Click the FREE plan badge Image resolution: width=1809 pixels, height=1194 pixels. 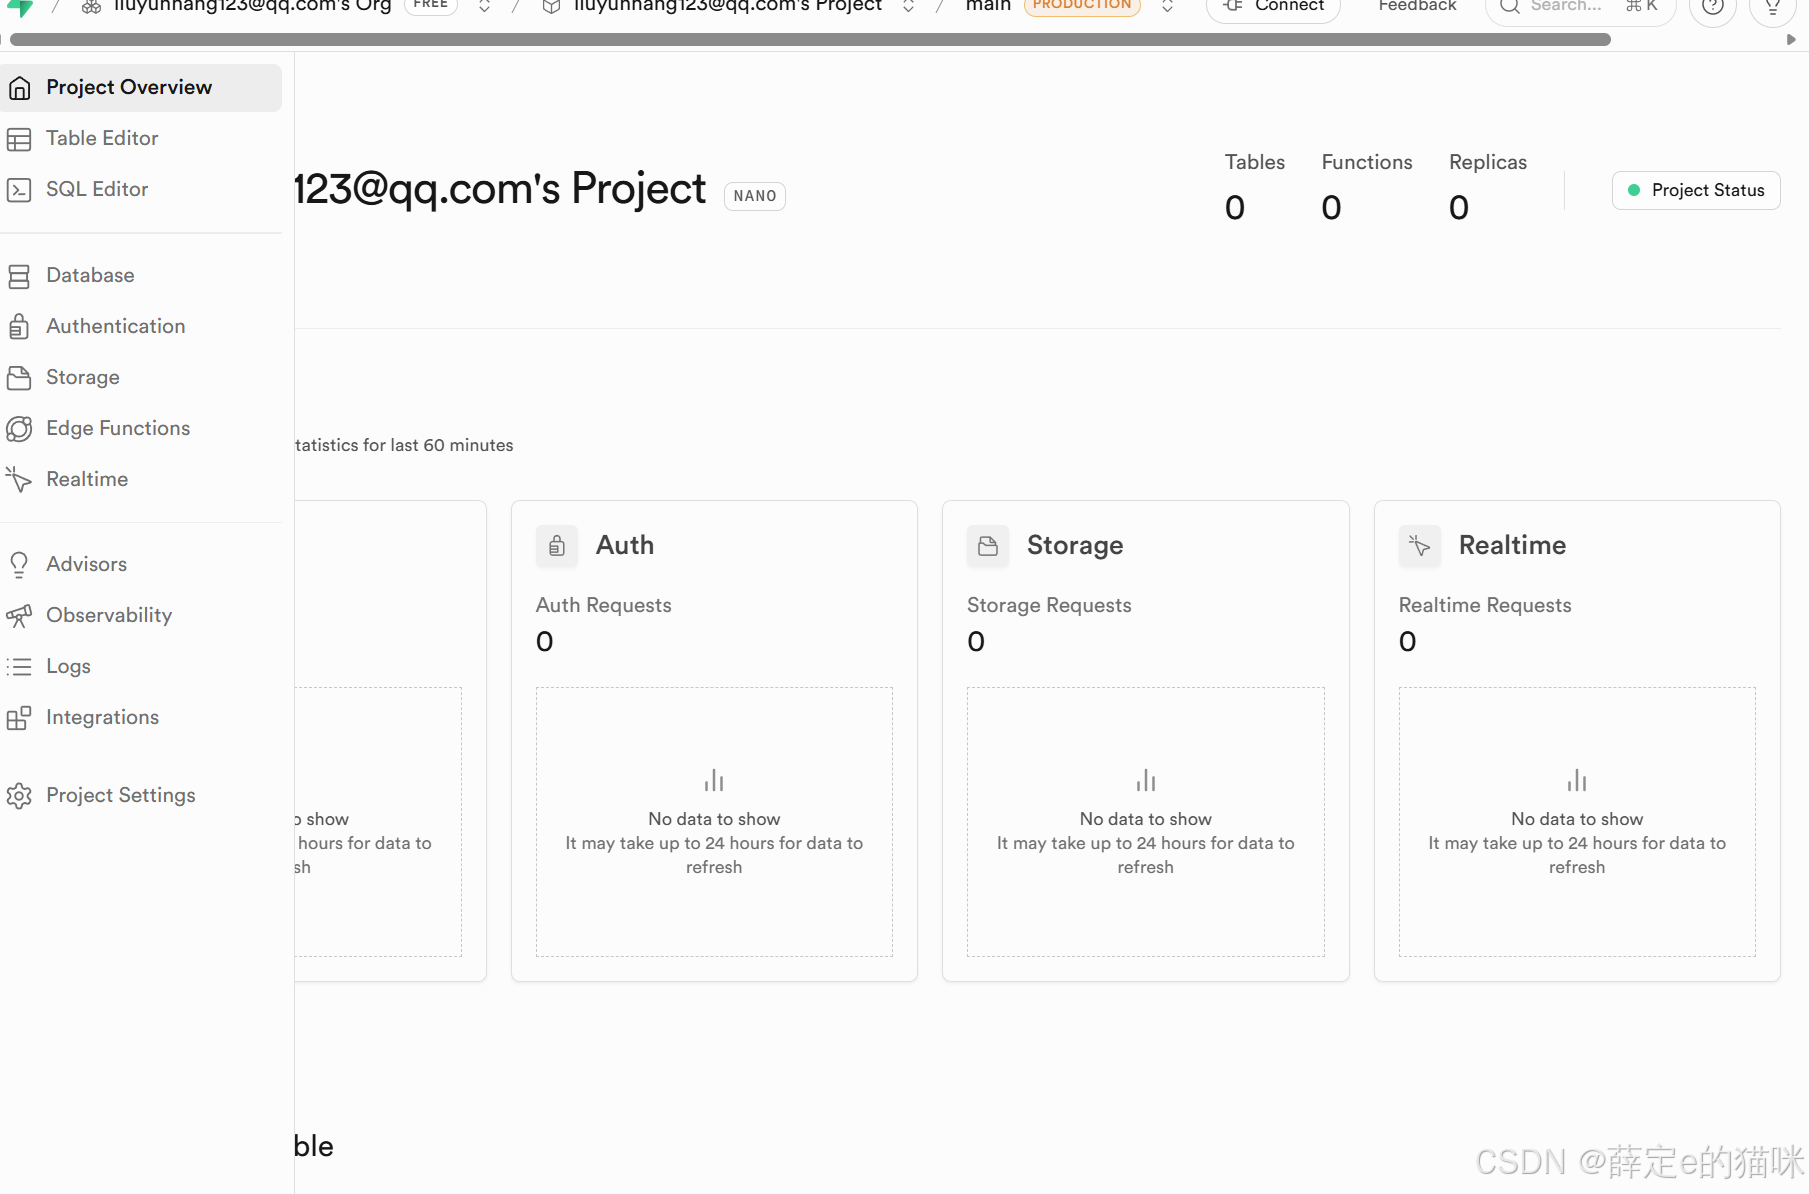431,6
